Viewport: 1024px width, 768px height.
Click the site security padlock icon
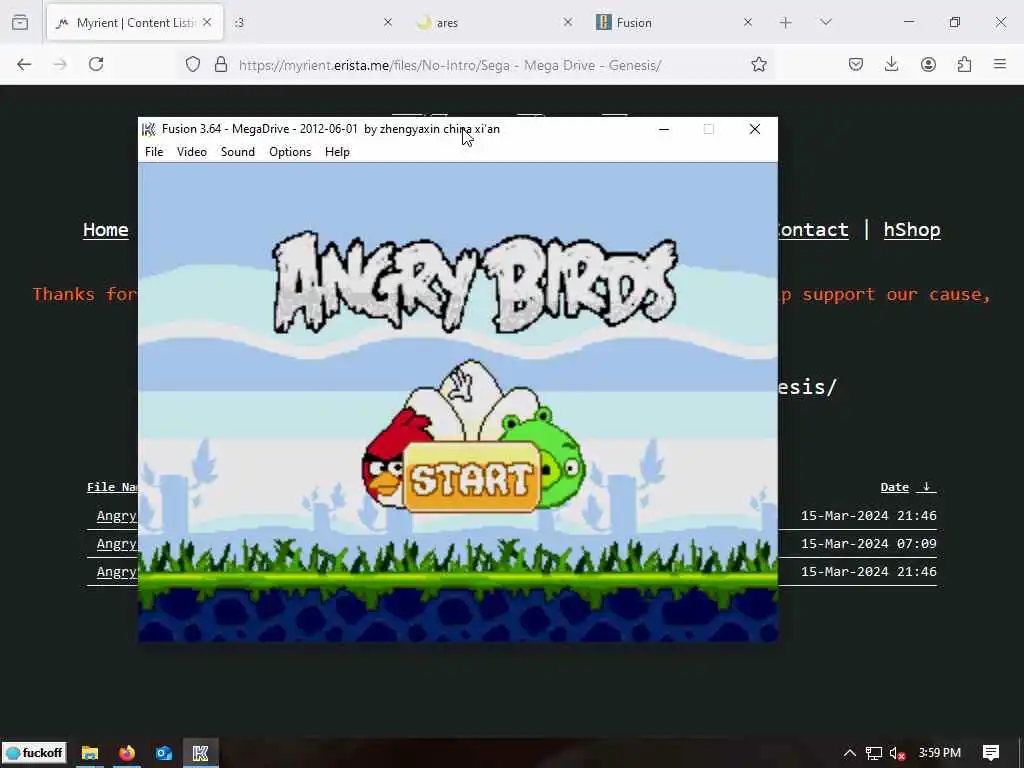point(221,64)
